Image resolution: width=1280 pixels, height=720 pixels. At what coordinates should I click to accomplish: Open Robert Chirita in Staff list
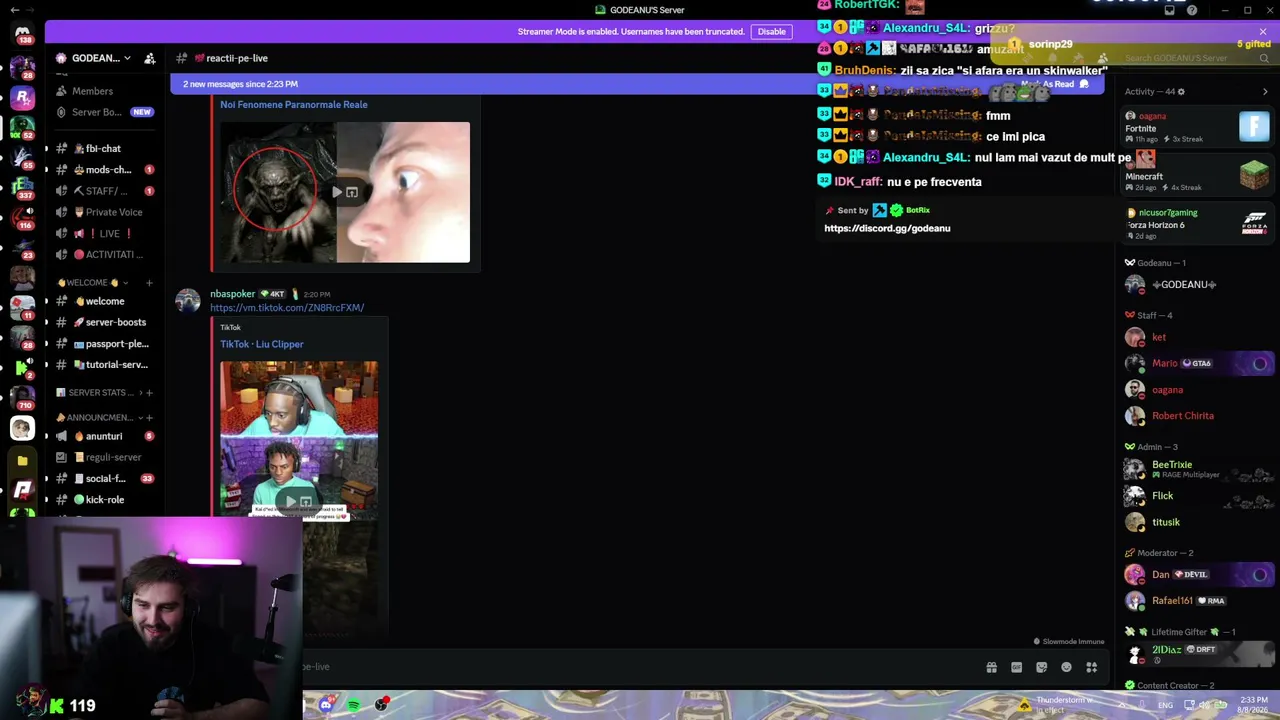tap(1197, 416)
